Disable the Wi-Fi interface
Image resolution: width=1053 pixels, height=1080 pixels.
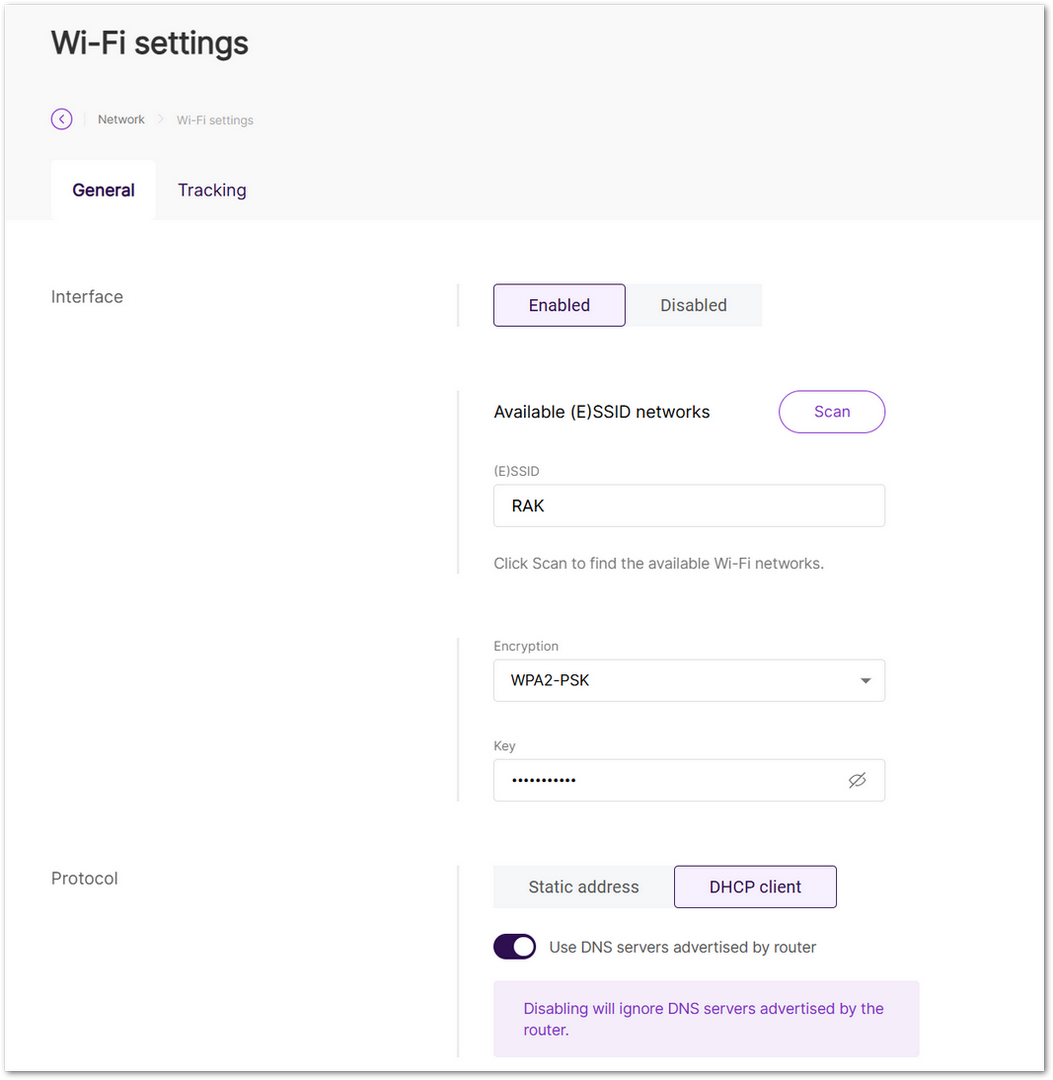coord(693,305)
